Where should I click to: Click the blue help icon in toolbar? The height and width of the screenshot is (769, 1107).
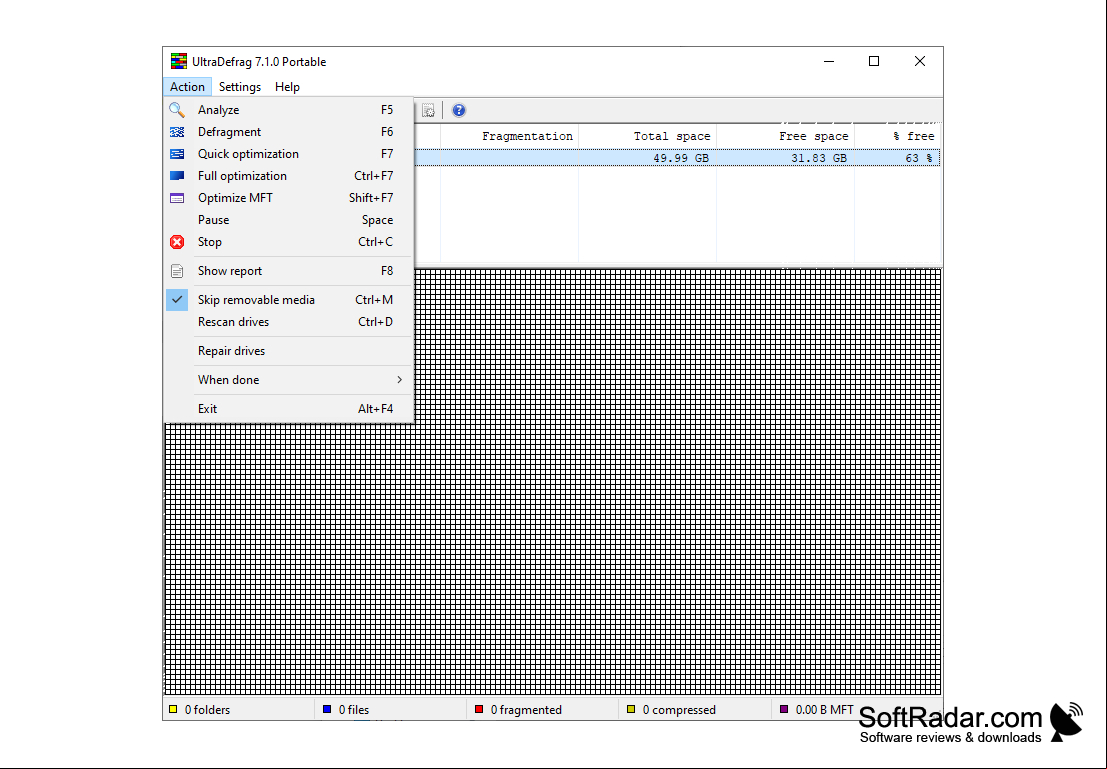(x=459, y=110)
